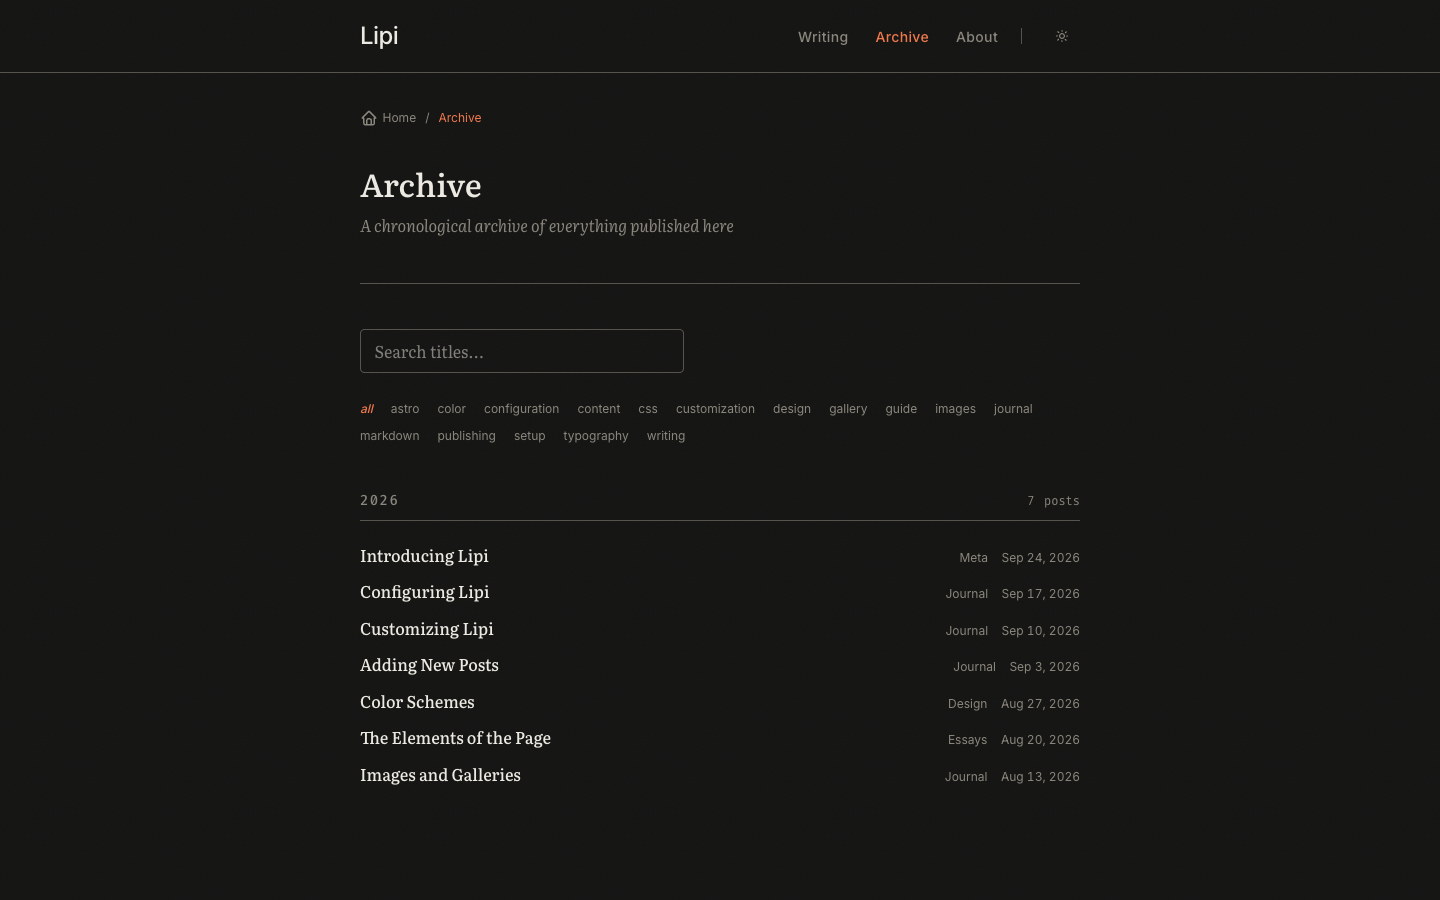Open the post Adding New Posts
Screen dimensions: 1440x900
429,665
